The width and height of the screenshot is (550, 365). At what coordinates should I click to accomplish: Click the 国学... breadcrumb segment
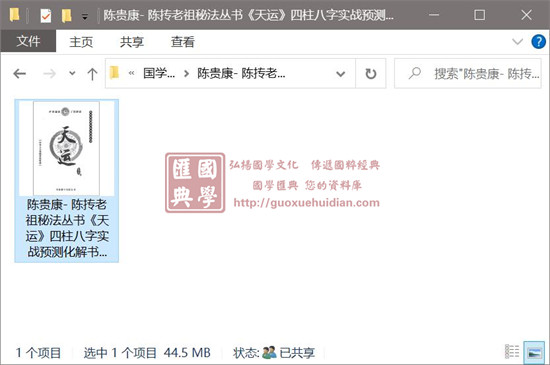[159, 73]
